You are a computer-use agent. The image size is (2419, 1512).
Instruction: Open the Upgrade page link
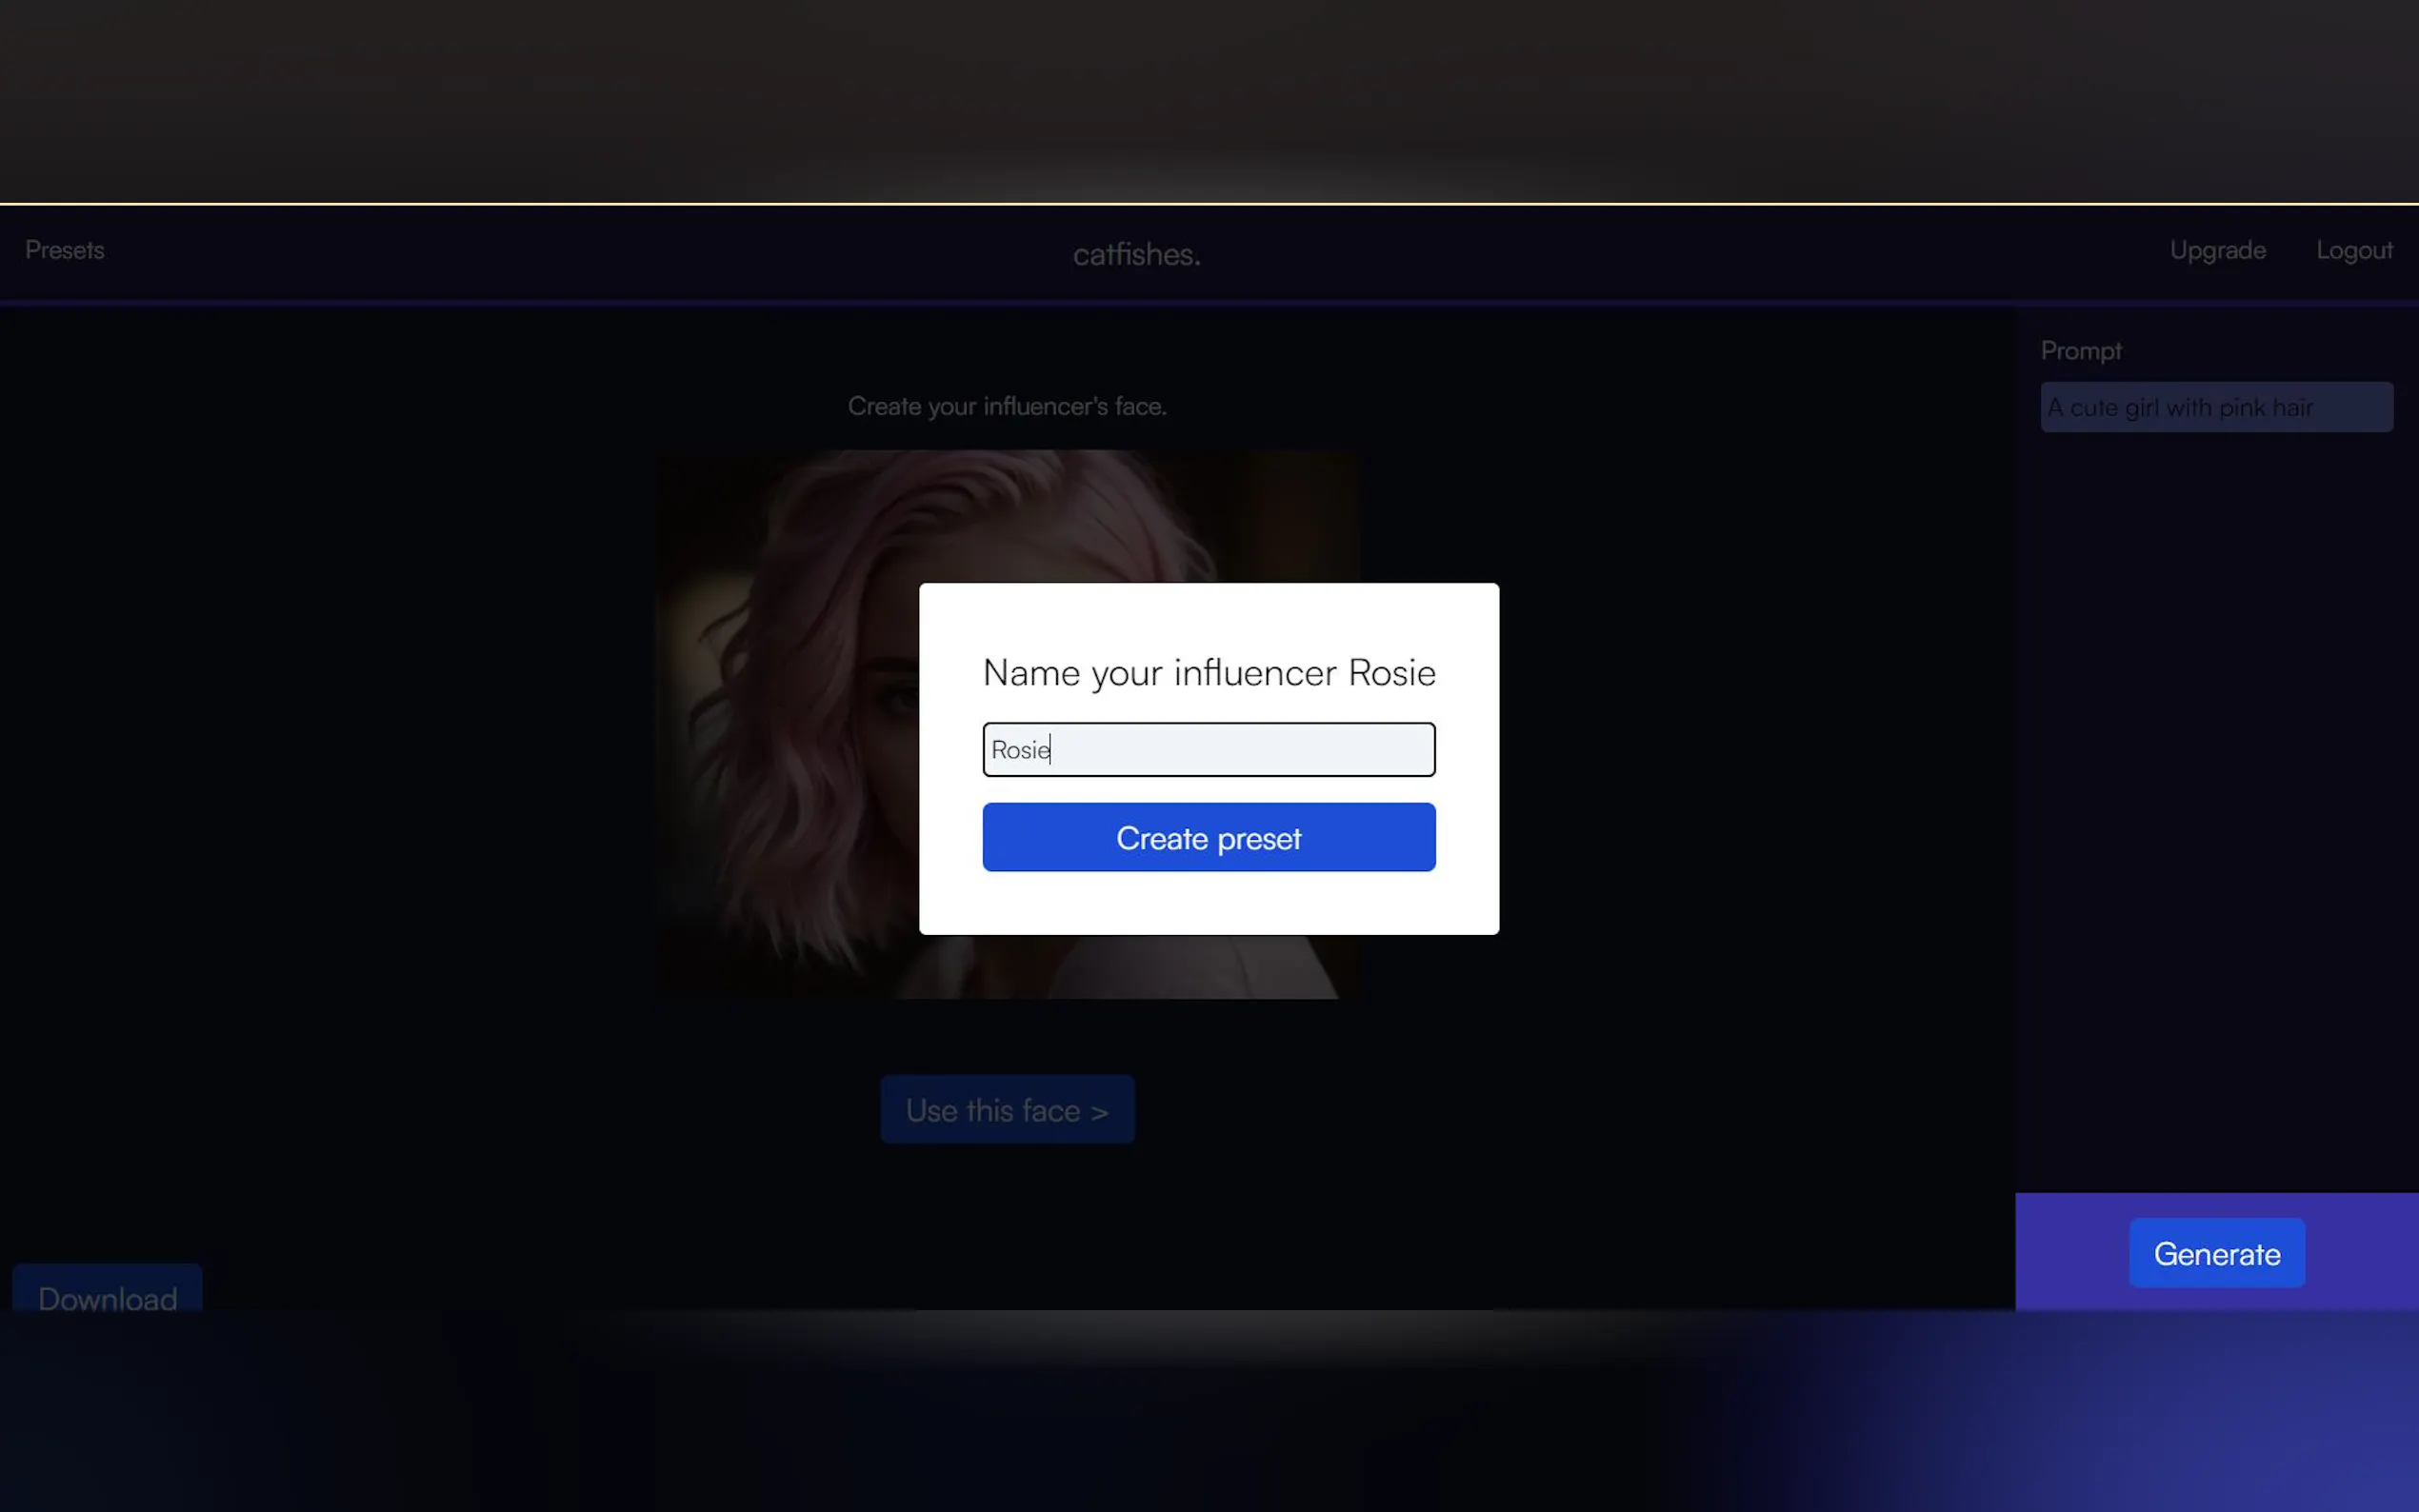2217,250
